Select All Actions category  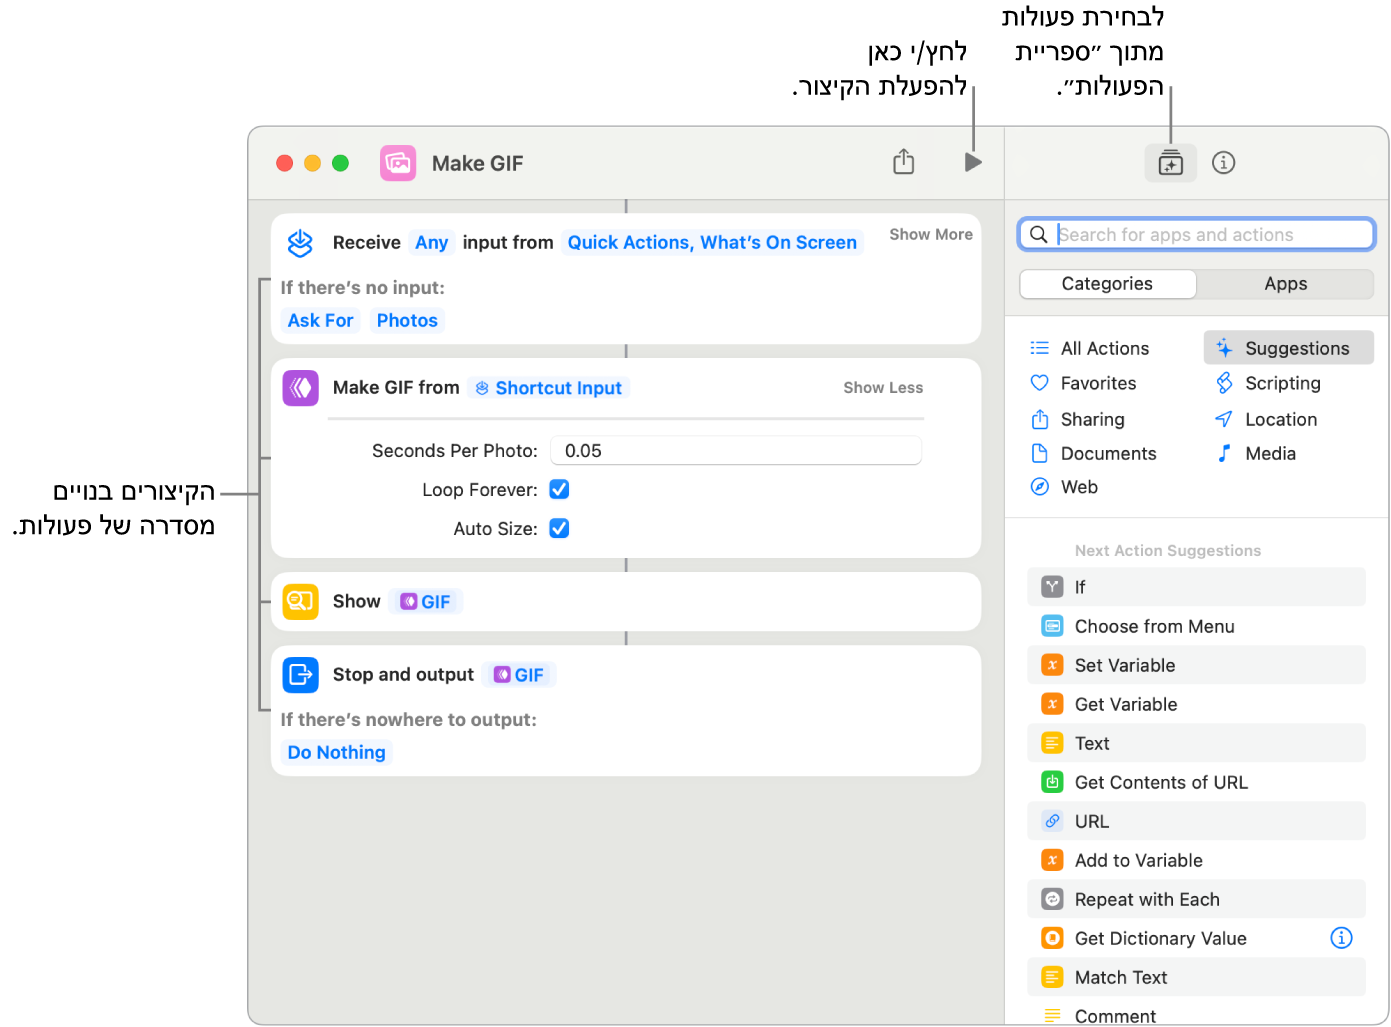(1090, 348)
